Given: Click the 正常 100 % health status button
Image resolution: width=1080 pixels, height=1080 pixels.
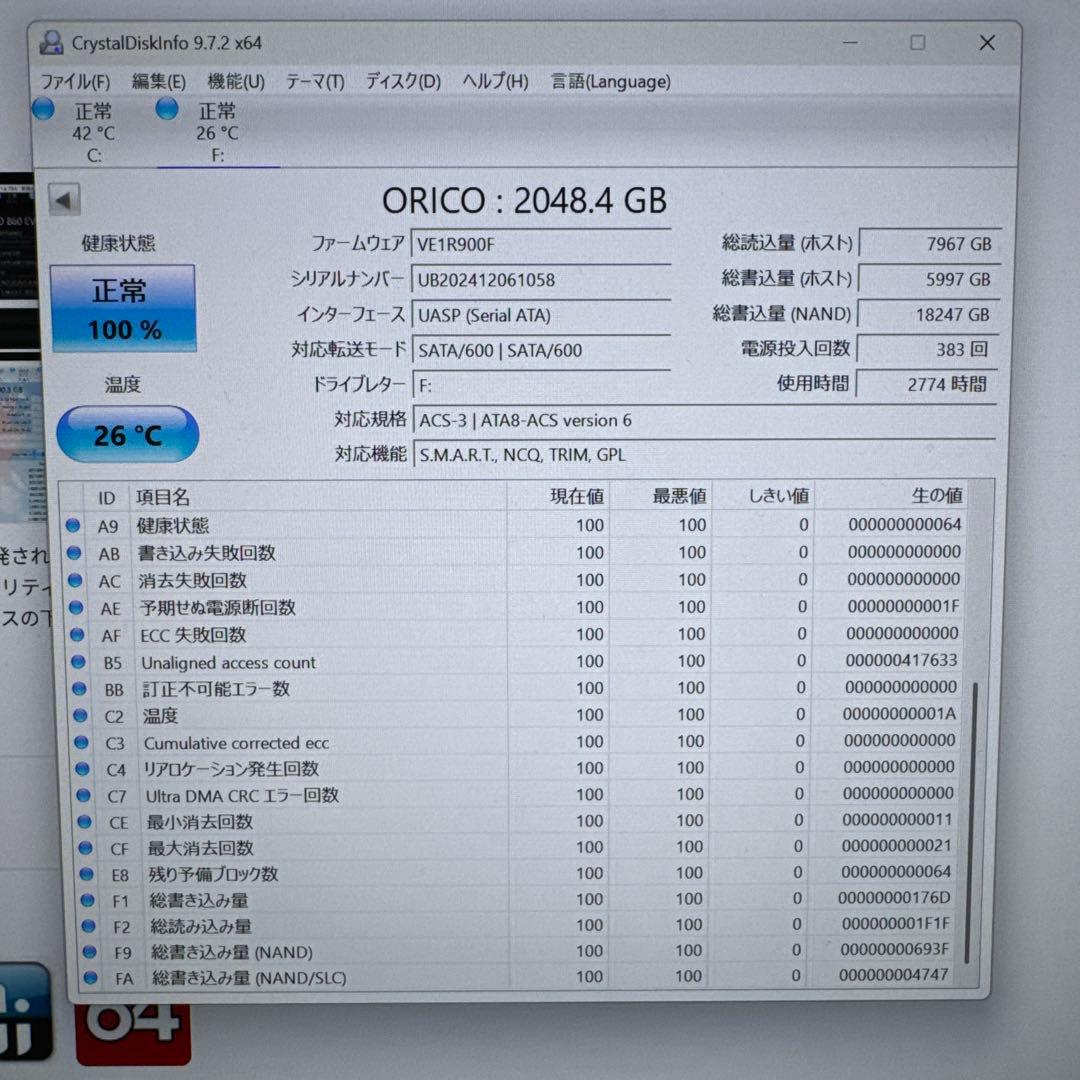Looking at the screenshot, I should point(123,309).
